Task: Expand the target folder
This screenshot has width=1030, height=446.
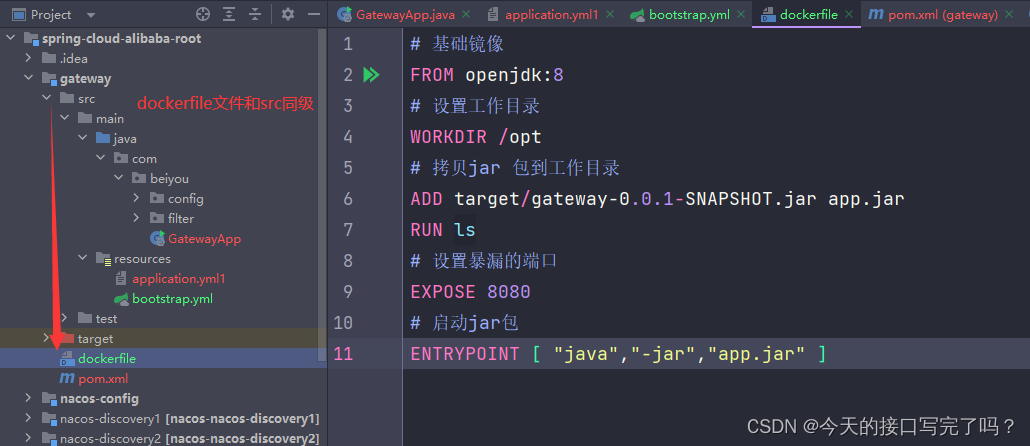Action: click(47, 338)
